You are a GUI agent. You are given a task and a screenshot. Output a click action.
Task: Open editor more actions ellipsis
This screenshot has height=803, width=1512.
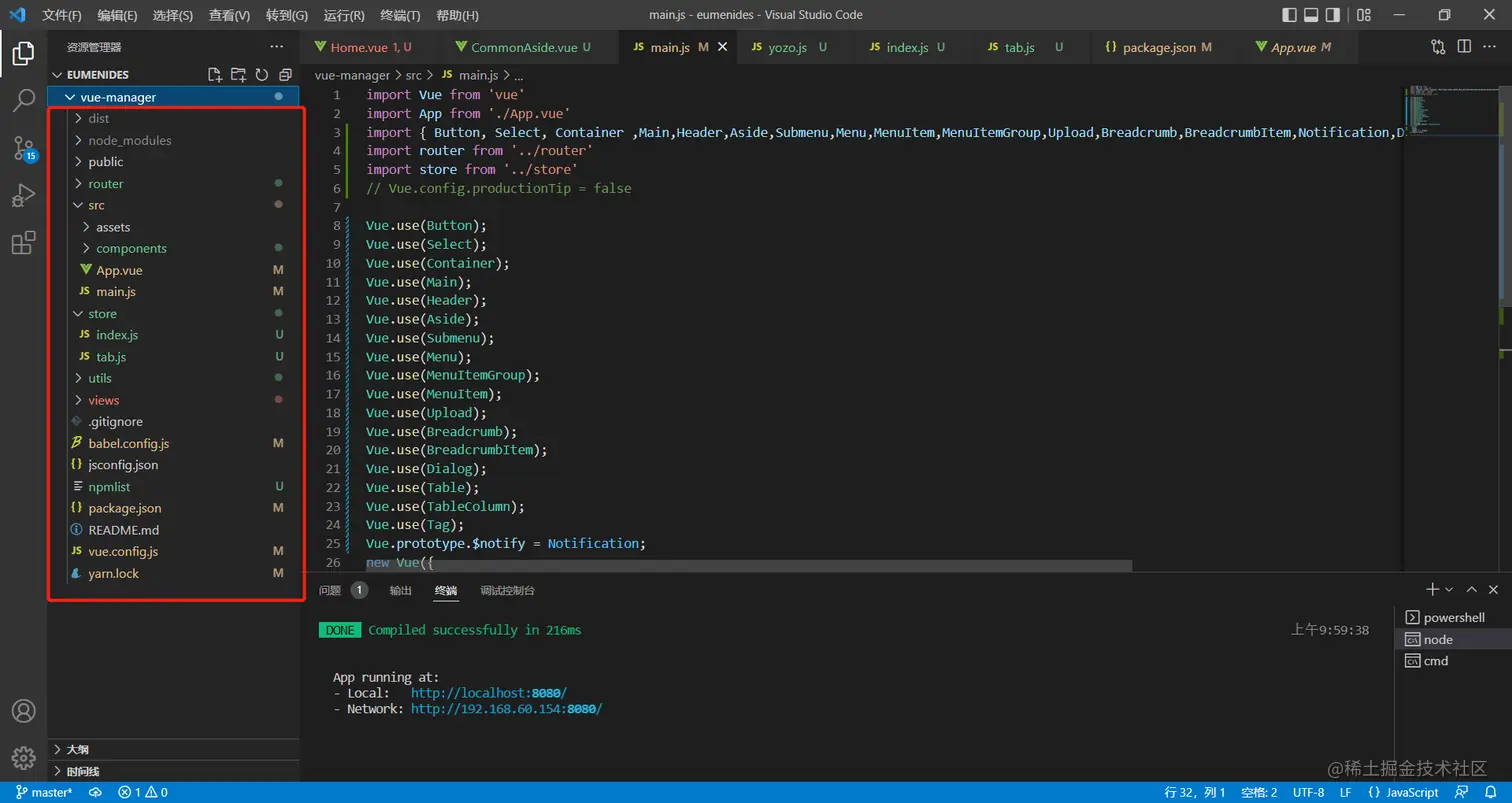tap(1490, 47)
